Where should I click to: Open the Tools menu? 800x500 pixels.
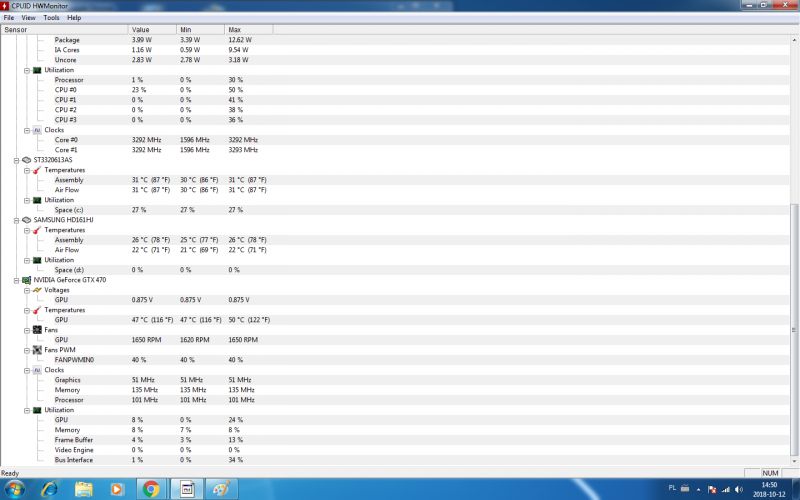point(51,17)
